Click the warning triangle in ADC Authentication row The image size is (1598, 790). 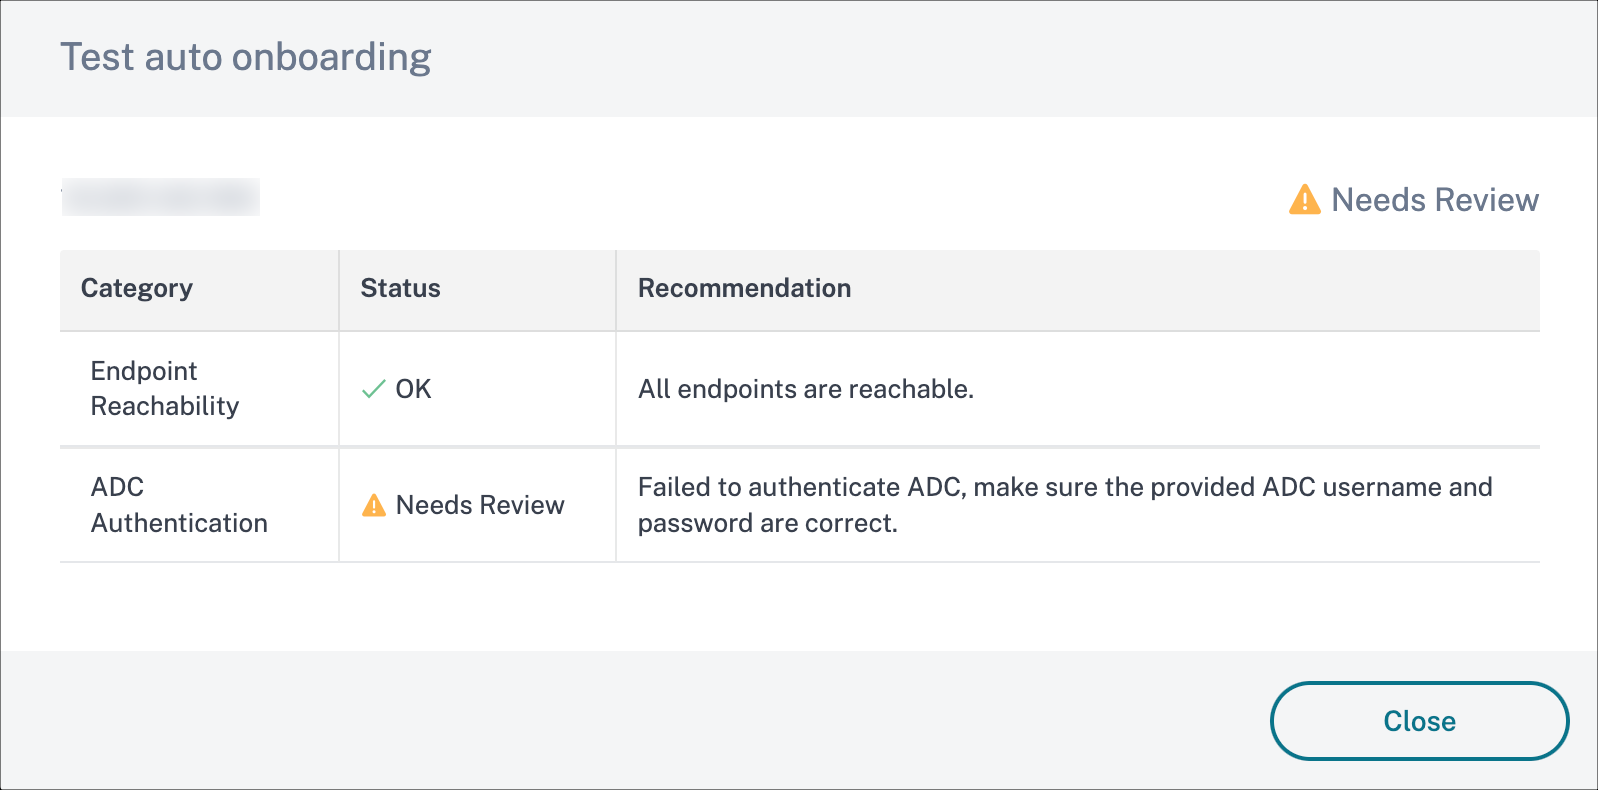coord(374,505)
